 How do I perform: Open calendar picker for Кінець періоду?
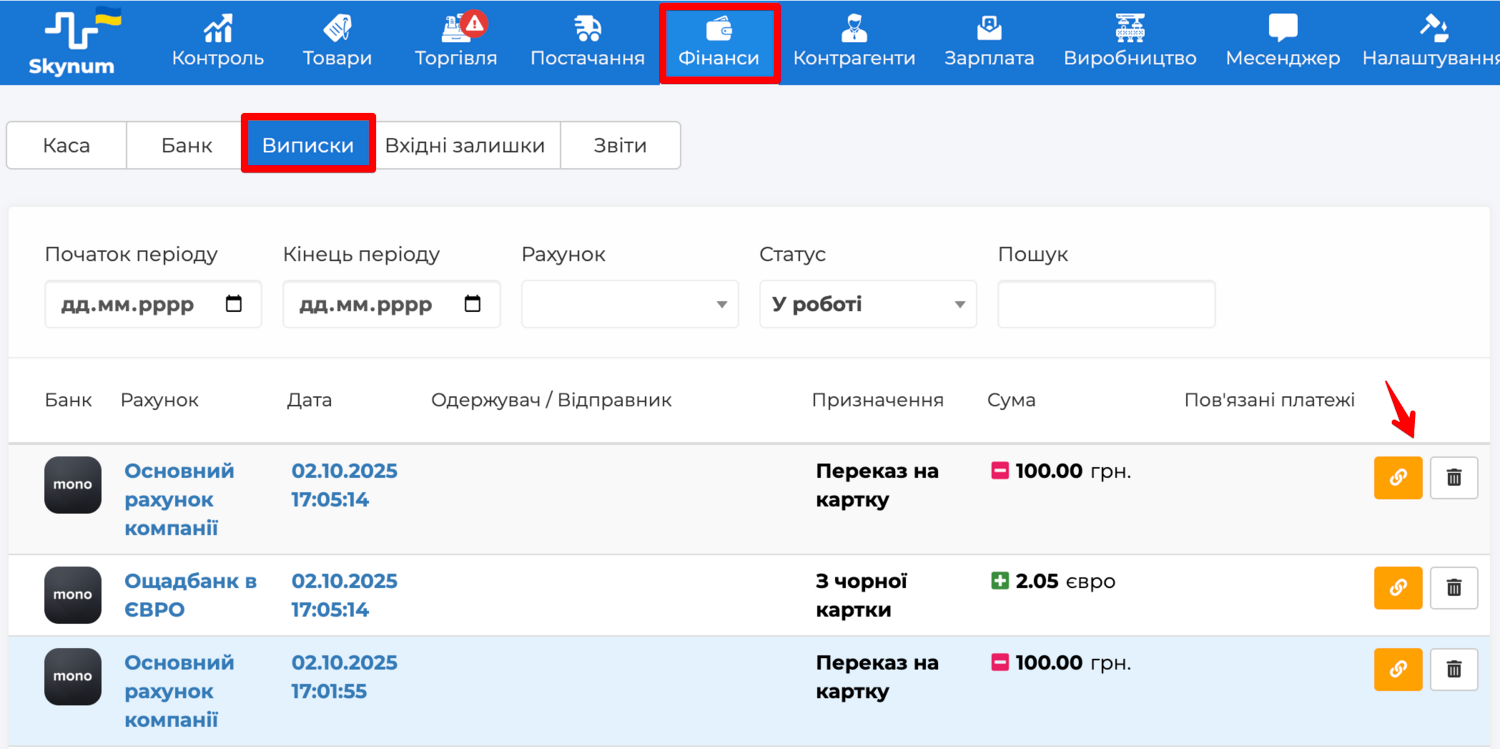472,304
